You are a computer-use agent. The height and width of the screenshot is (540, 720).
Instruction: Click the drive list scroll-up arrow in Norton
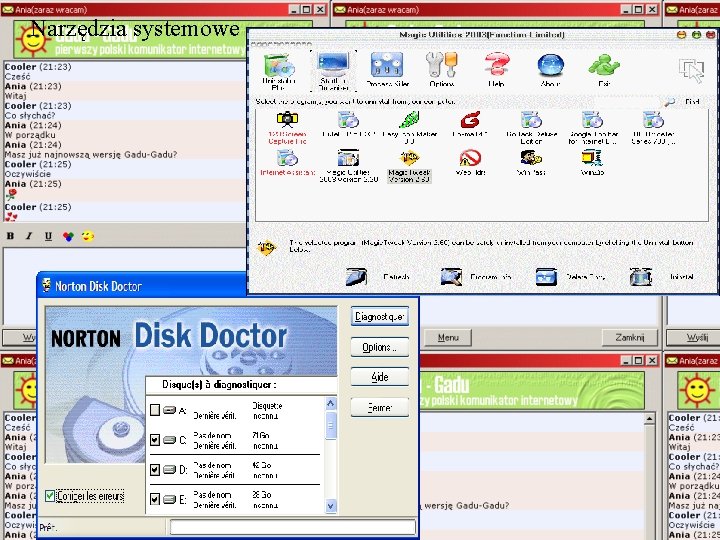click(331, 404)
